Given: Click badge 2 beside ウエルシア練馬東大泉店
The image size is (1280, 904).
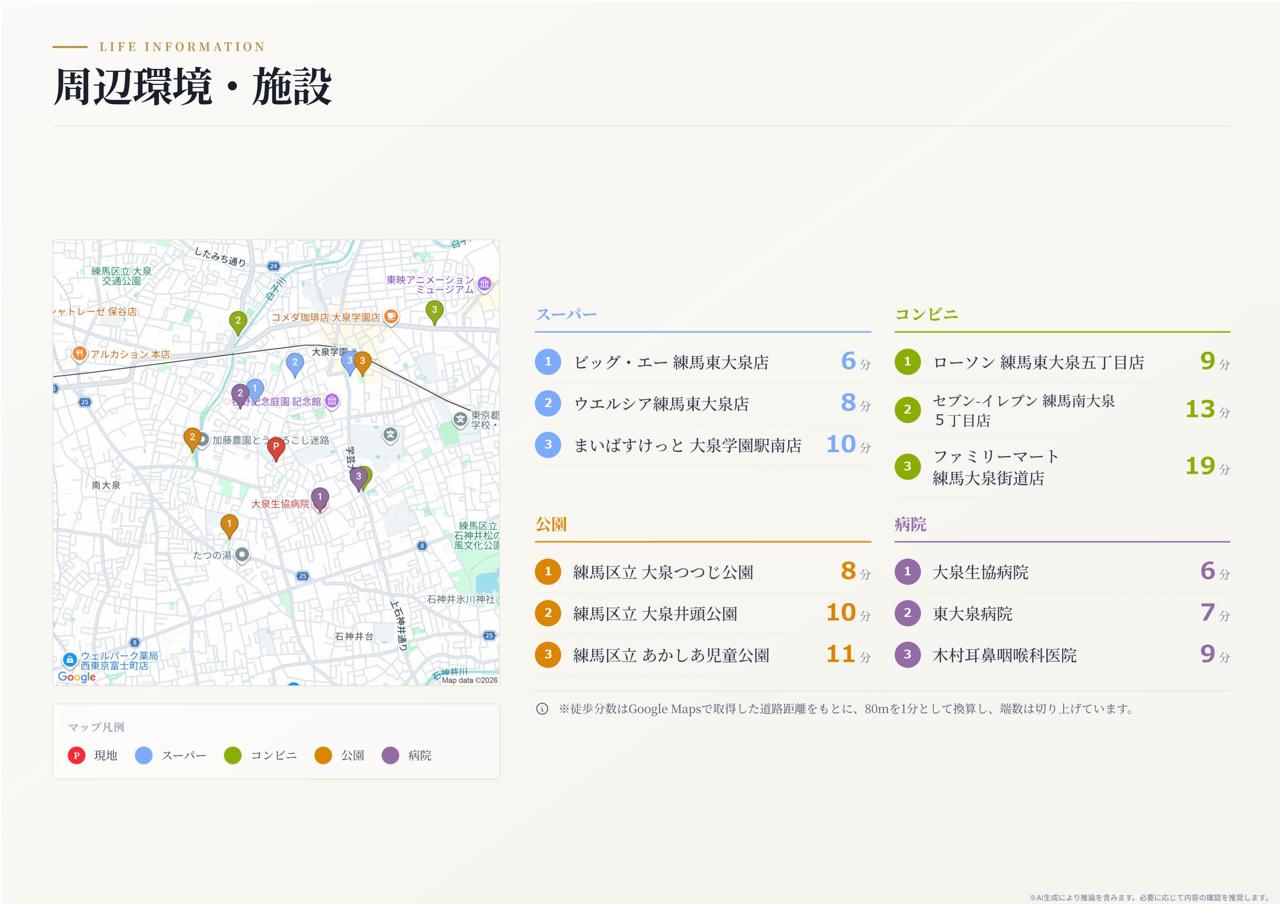Looking at the screenshot, I should point(548,404).
